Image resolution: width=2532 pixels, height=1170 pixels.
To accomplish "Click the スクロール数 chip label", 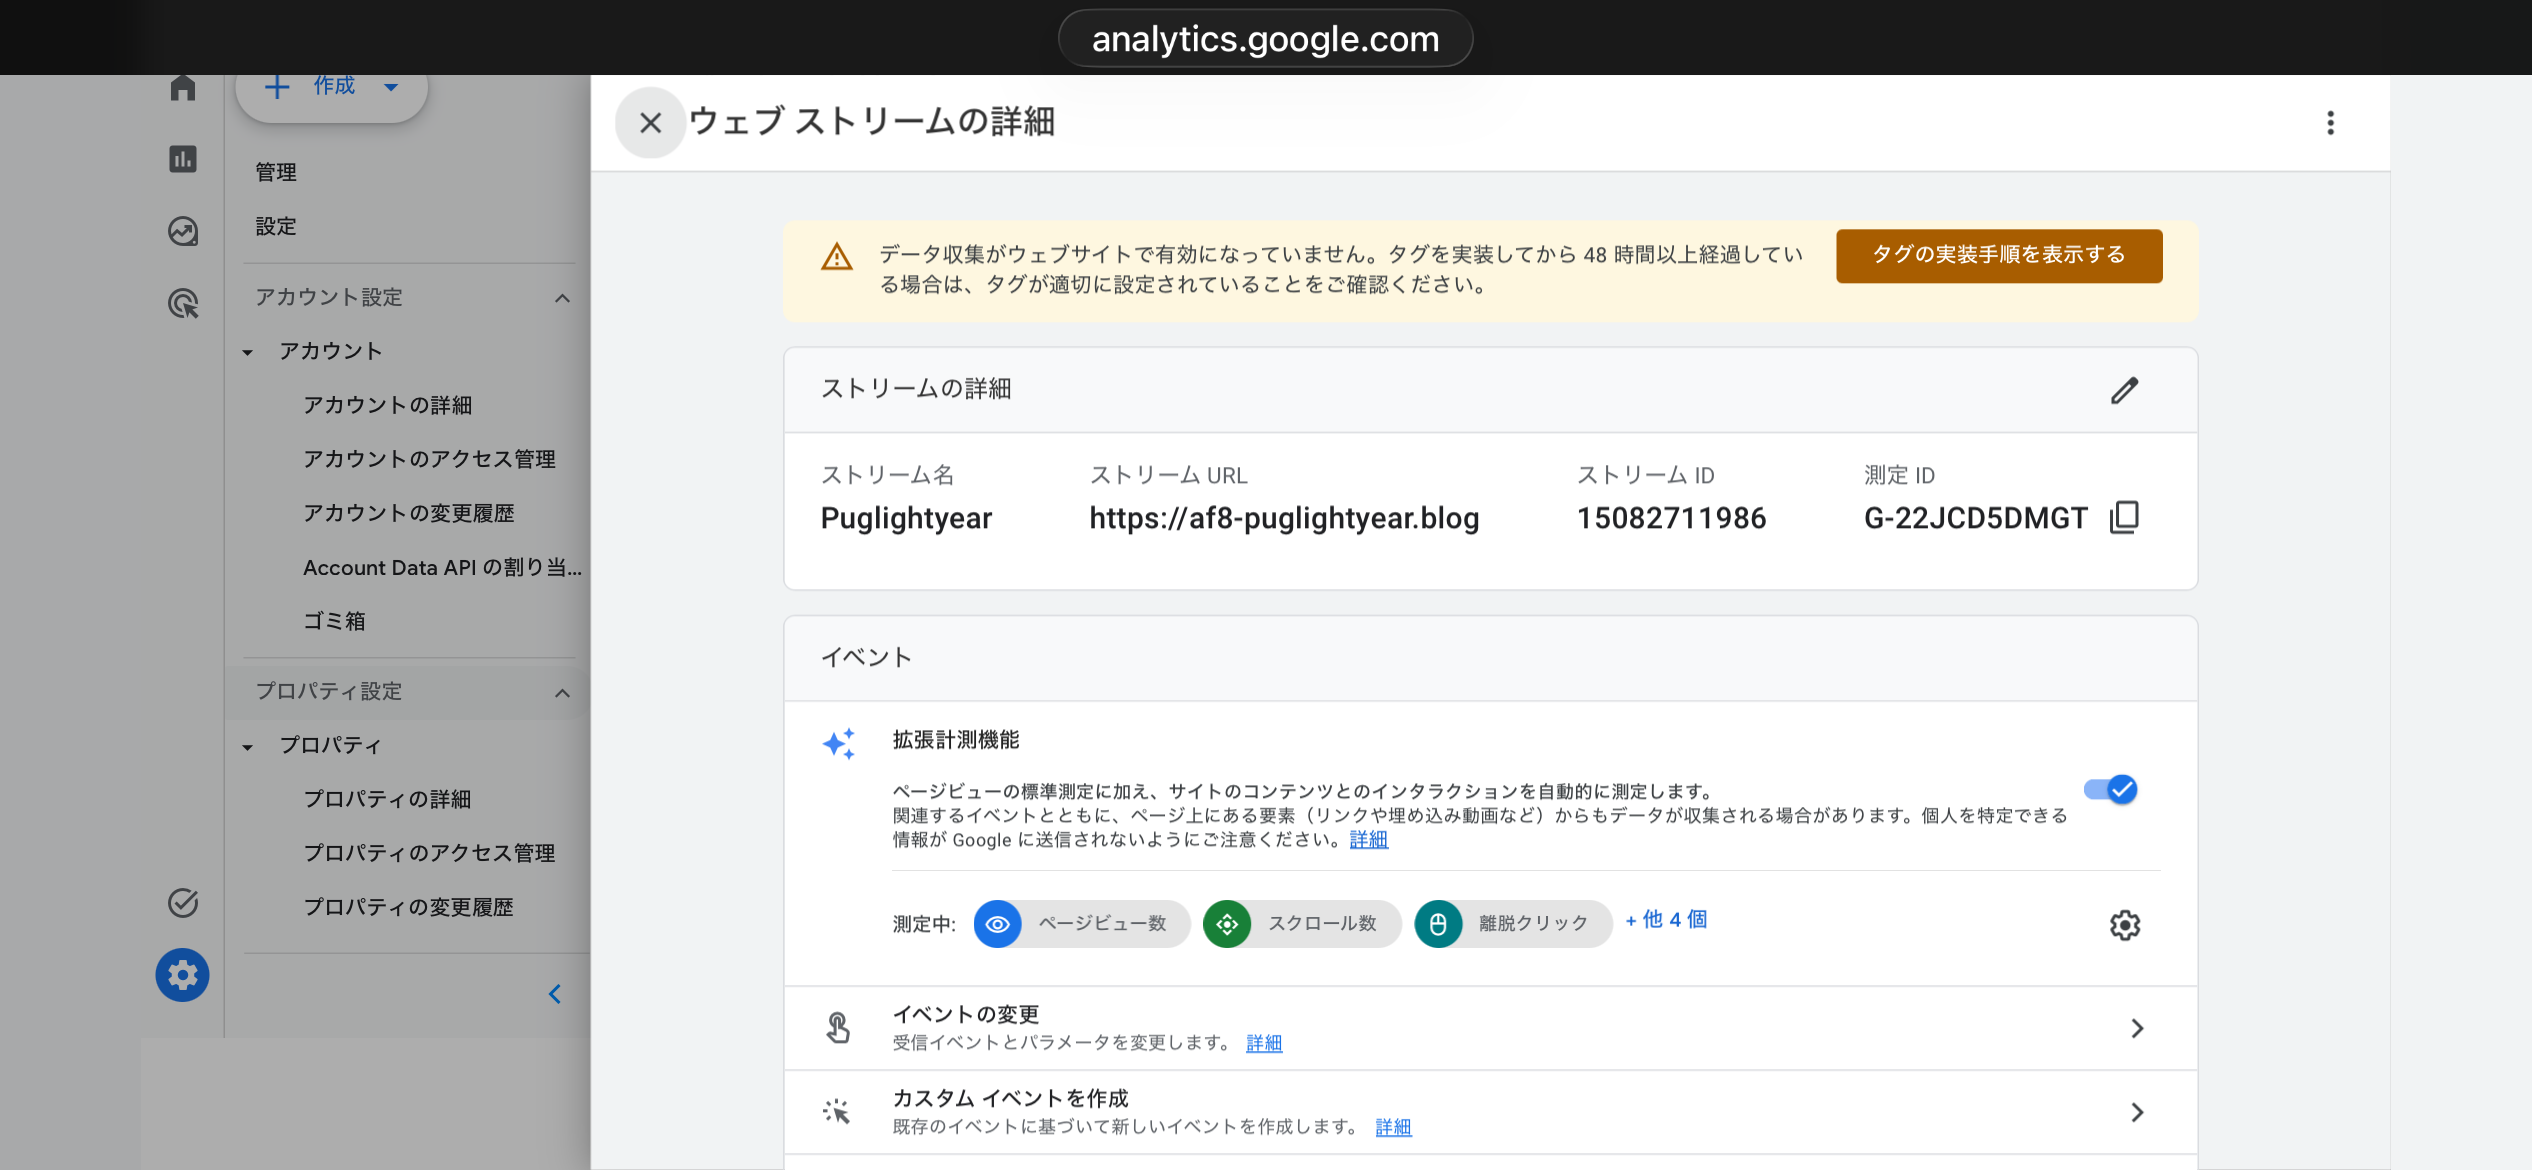I will [x=1322, y=923].
